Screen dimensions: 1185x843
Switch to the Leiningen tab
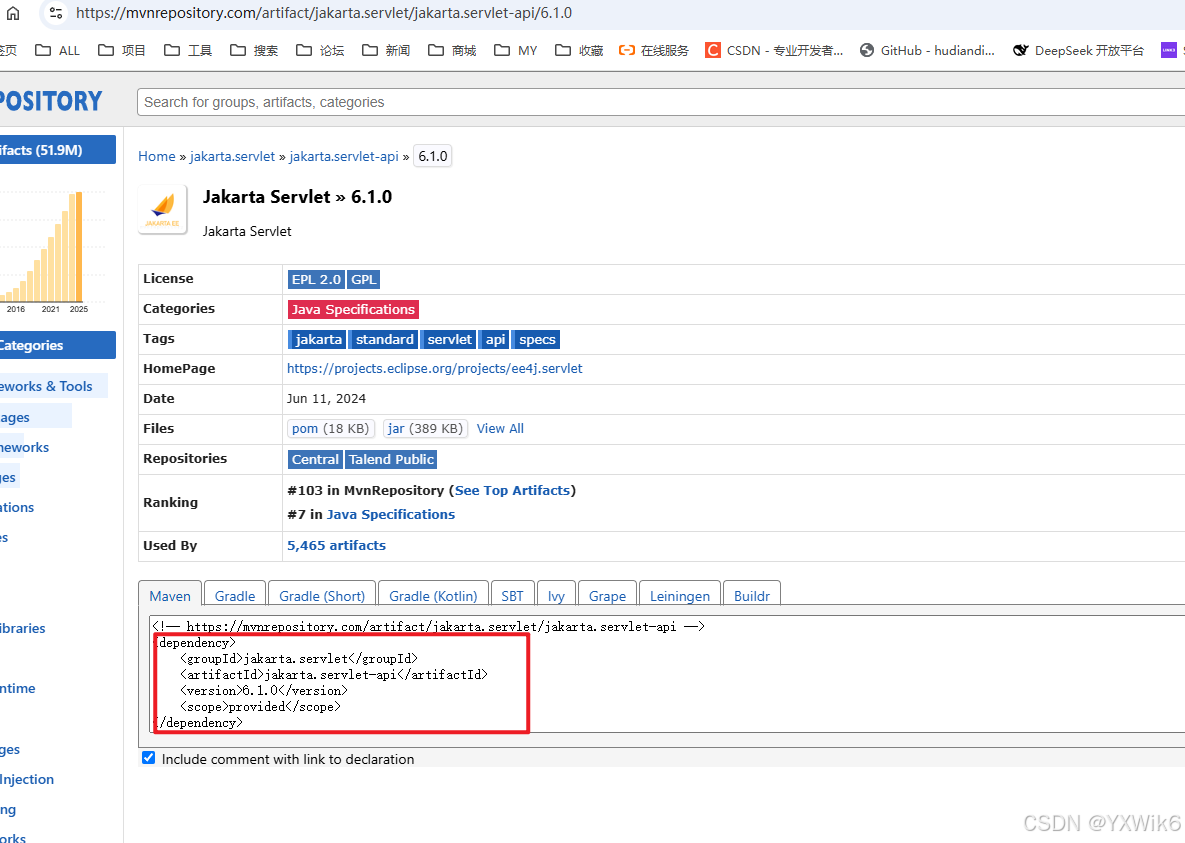point(680,596)
